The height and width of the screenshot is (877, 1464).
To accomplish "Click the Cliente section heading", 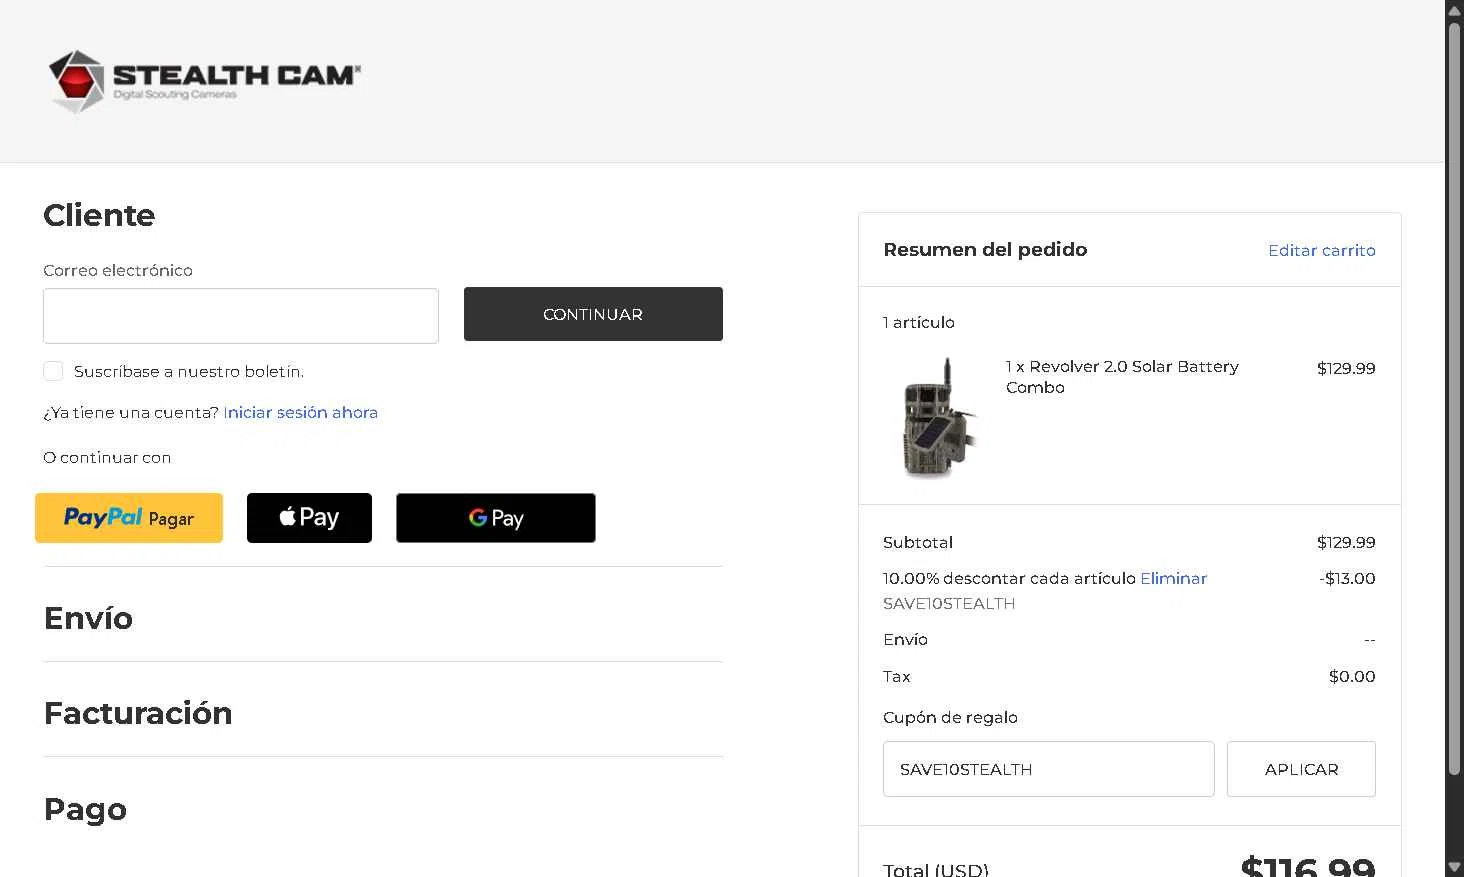I will click(99, 215).
